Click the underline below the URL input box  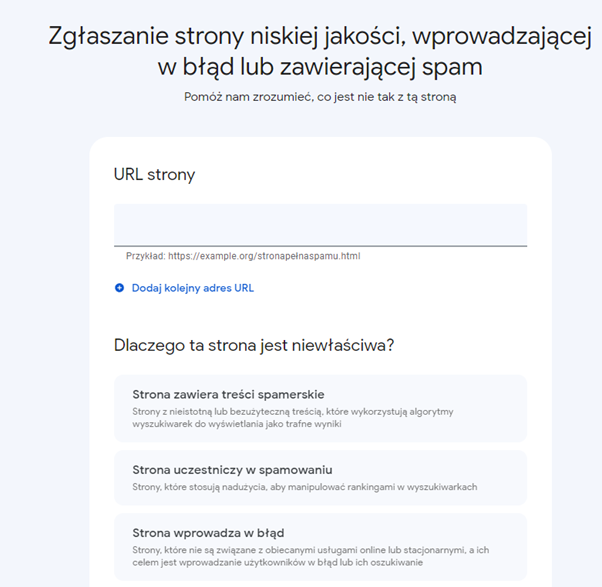(320, 245)
